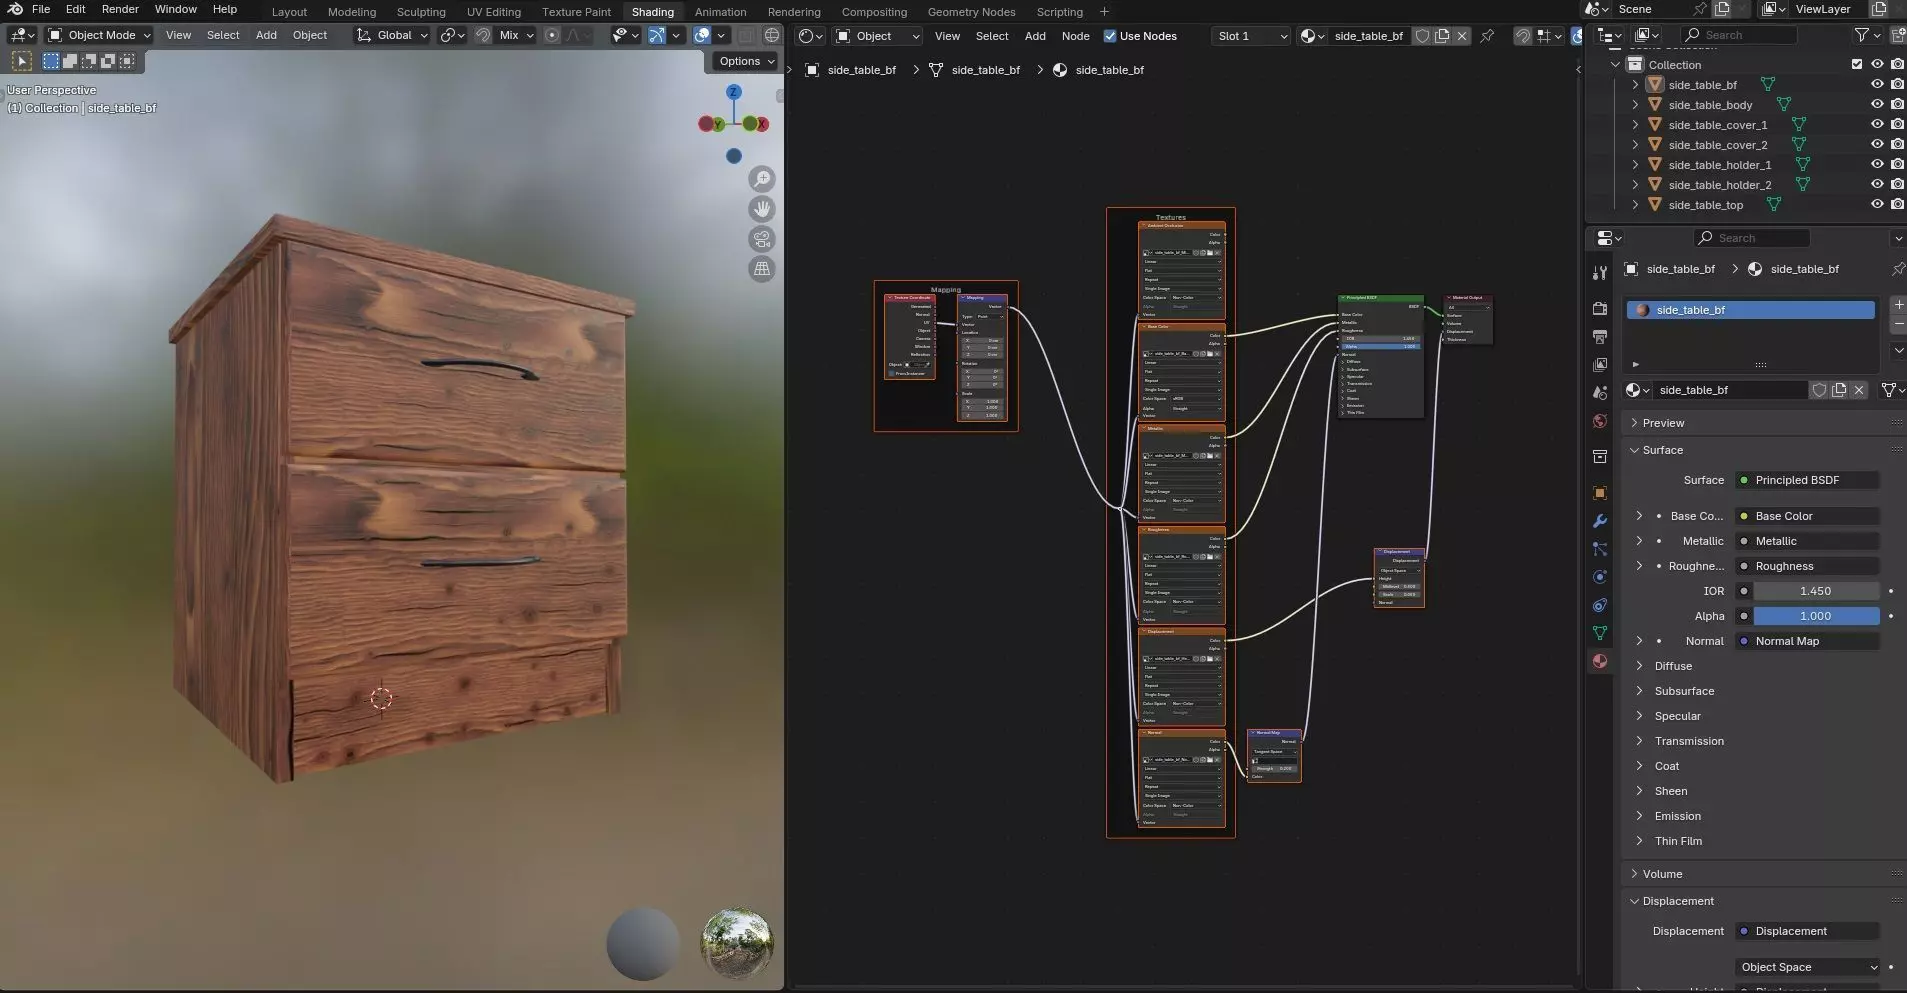Expand the Emission panel section
The image size is (1907, 993).
click(1677, 816)
